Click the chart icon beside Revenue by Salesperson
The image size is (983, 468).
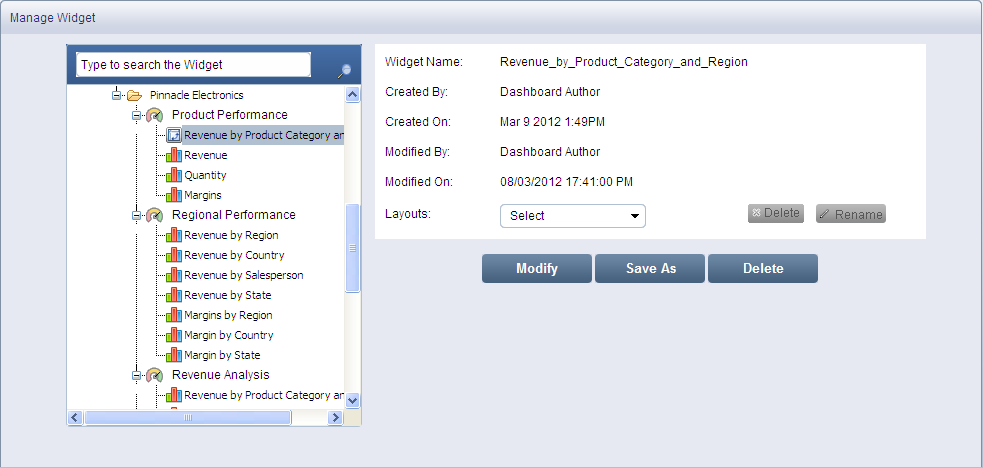(174, 275)
